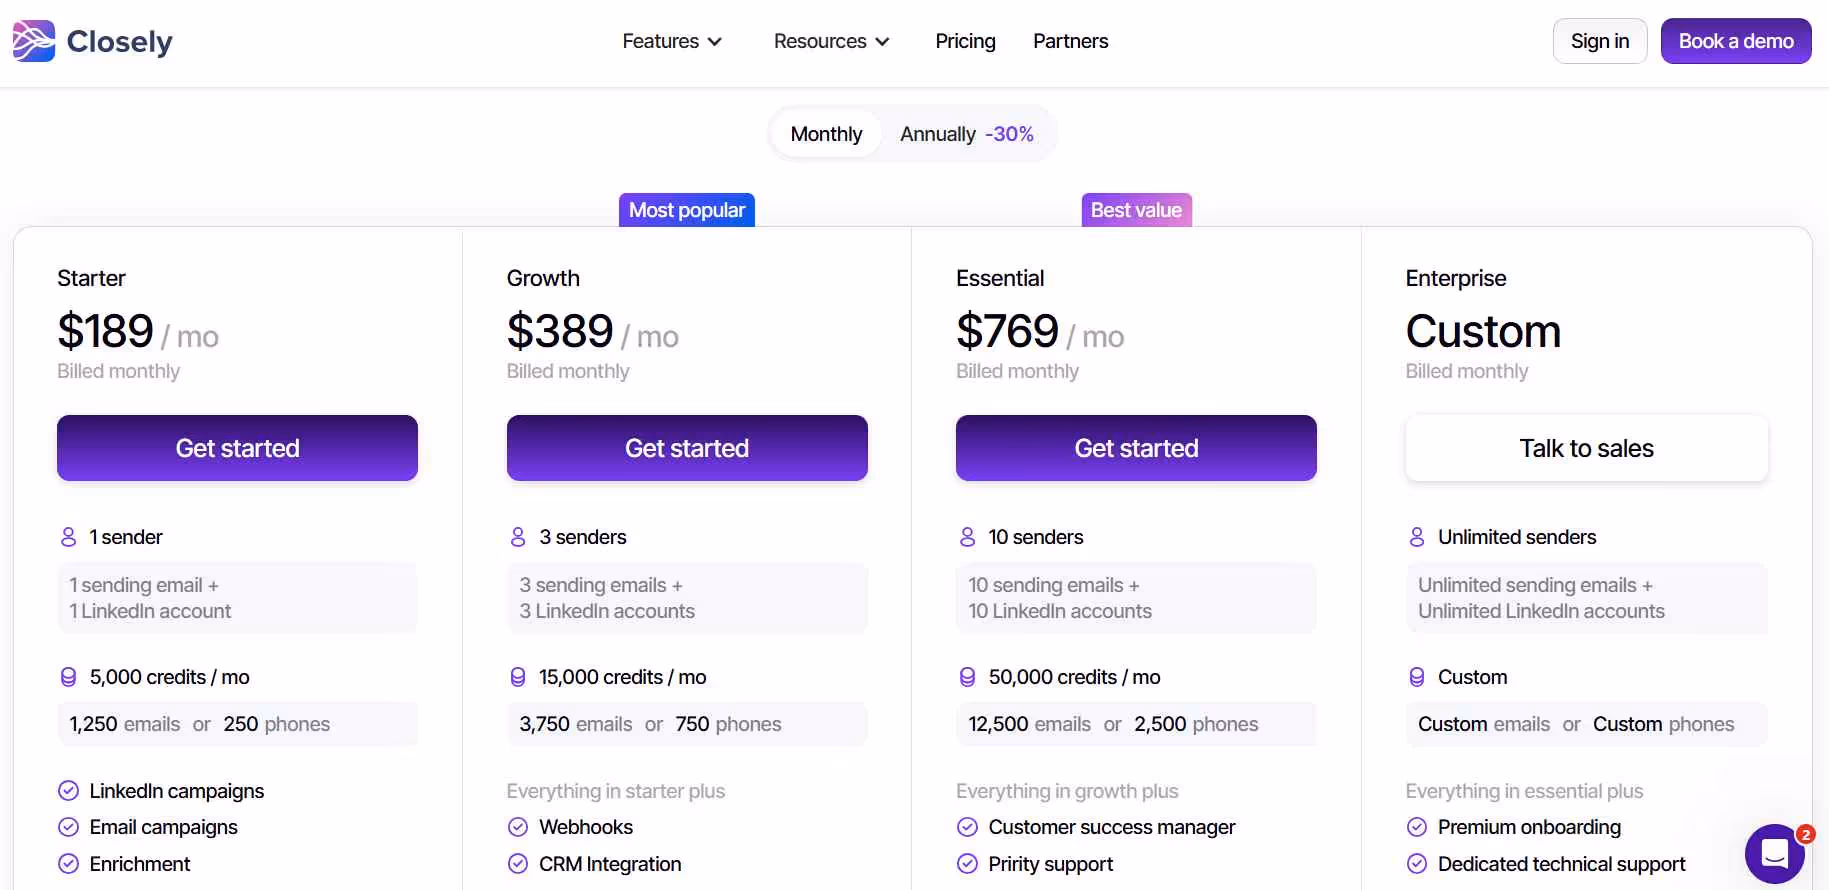
Task: Open the Pricing page
Action: point(965,41)
